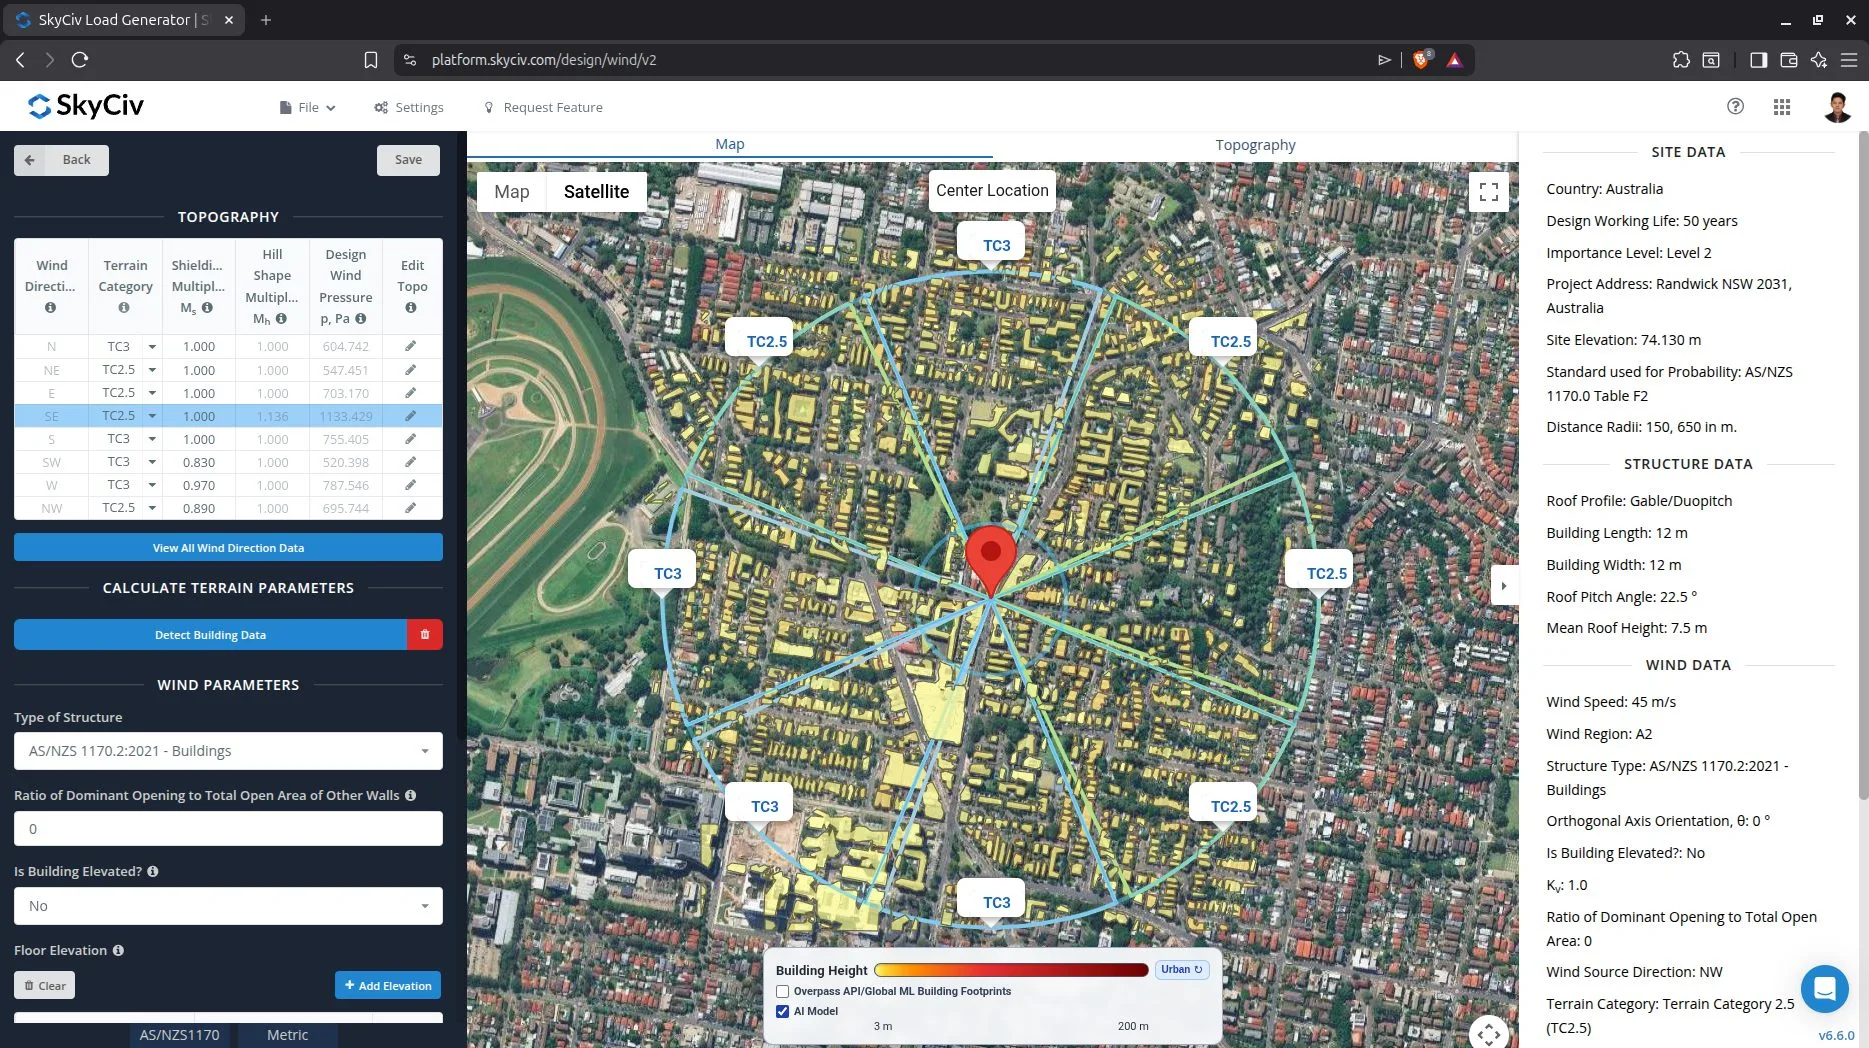Open terrain category dropdown for S row

click(152, 439)
